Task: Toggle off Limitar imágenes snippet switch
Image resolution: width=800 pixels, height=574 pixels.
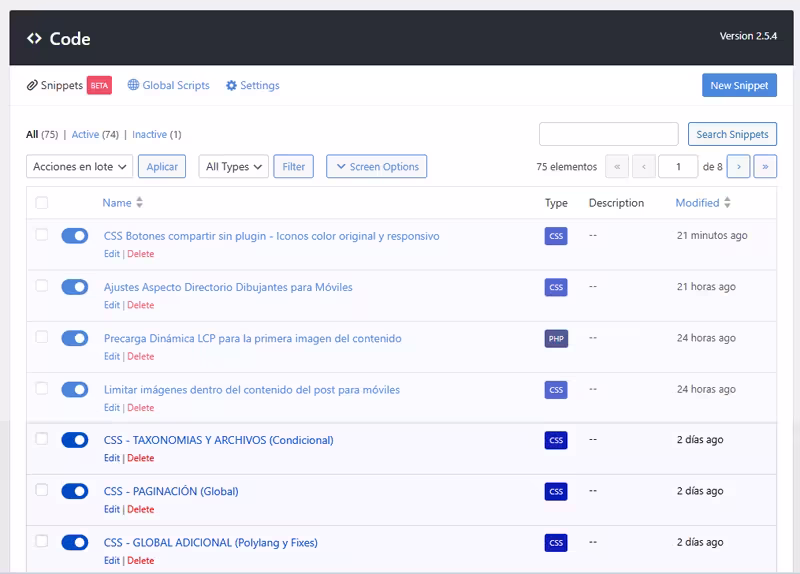Action: tap(75, 389)
